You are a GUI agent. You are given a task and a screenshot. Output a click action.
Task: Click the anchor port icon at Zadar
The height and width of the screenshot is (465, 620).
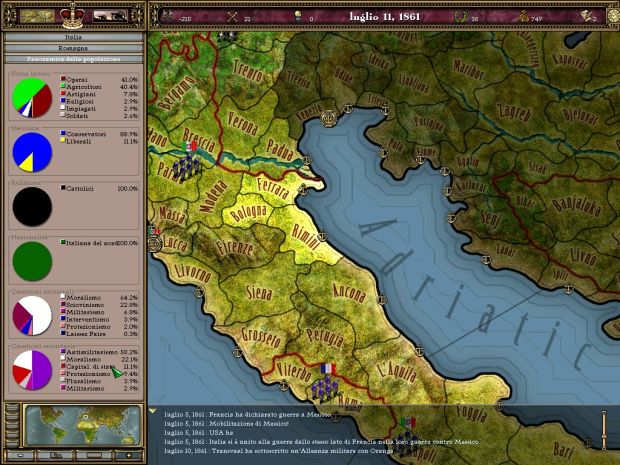click(x=486, y=259)
